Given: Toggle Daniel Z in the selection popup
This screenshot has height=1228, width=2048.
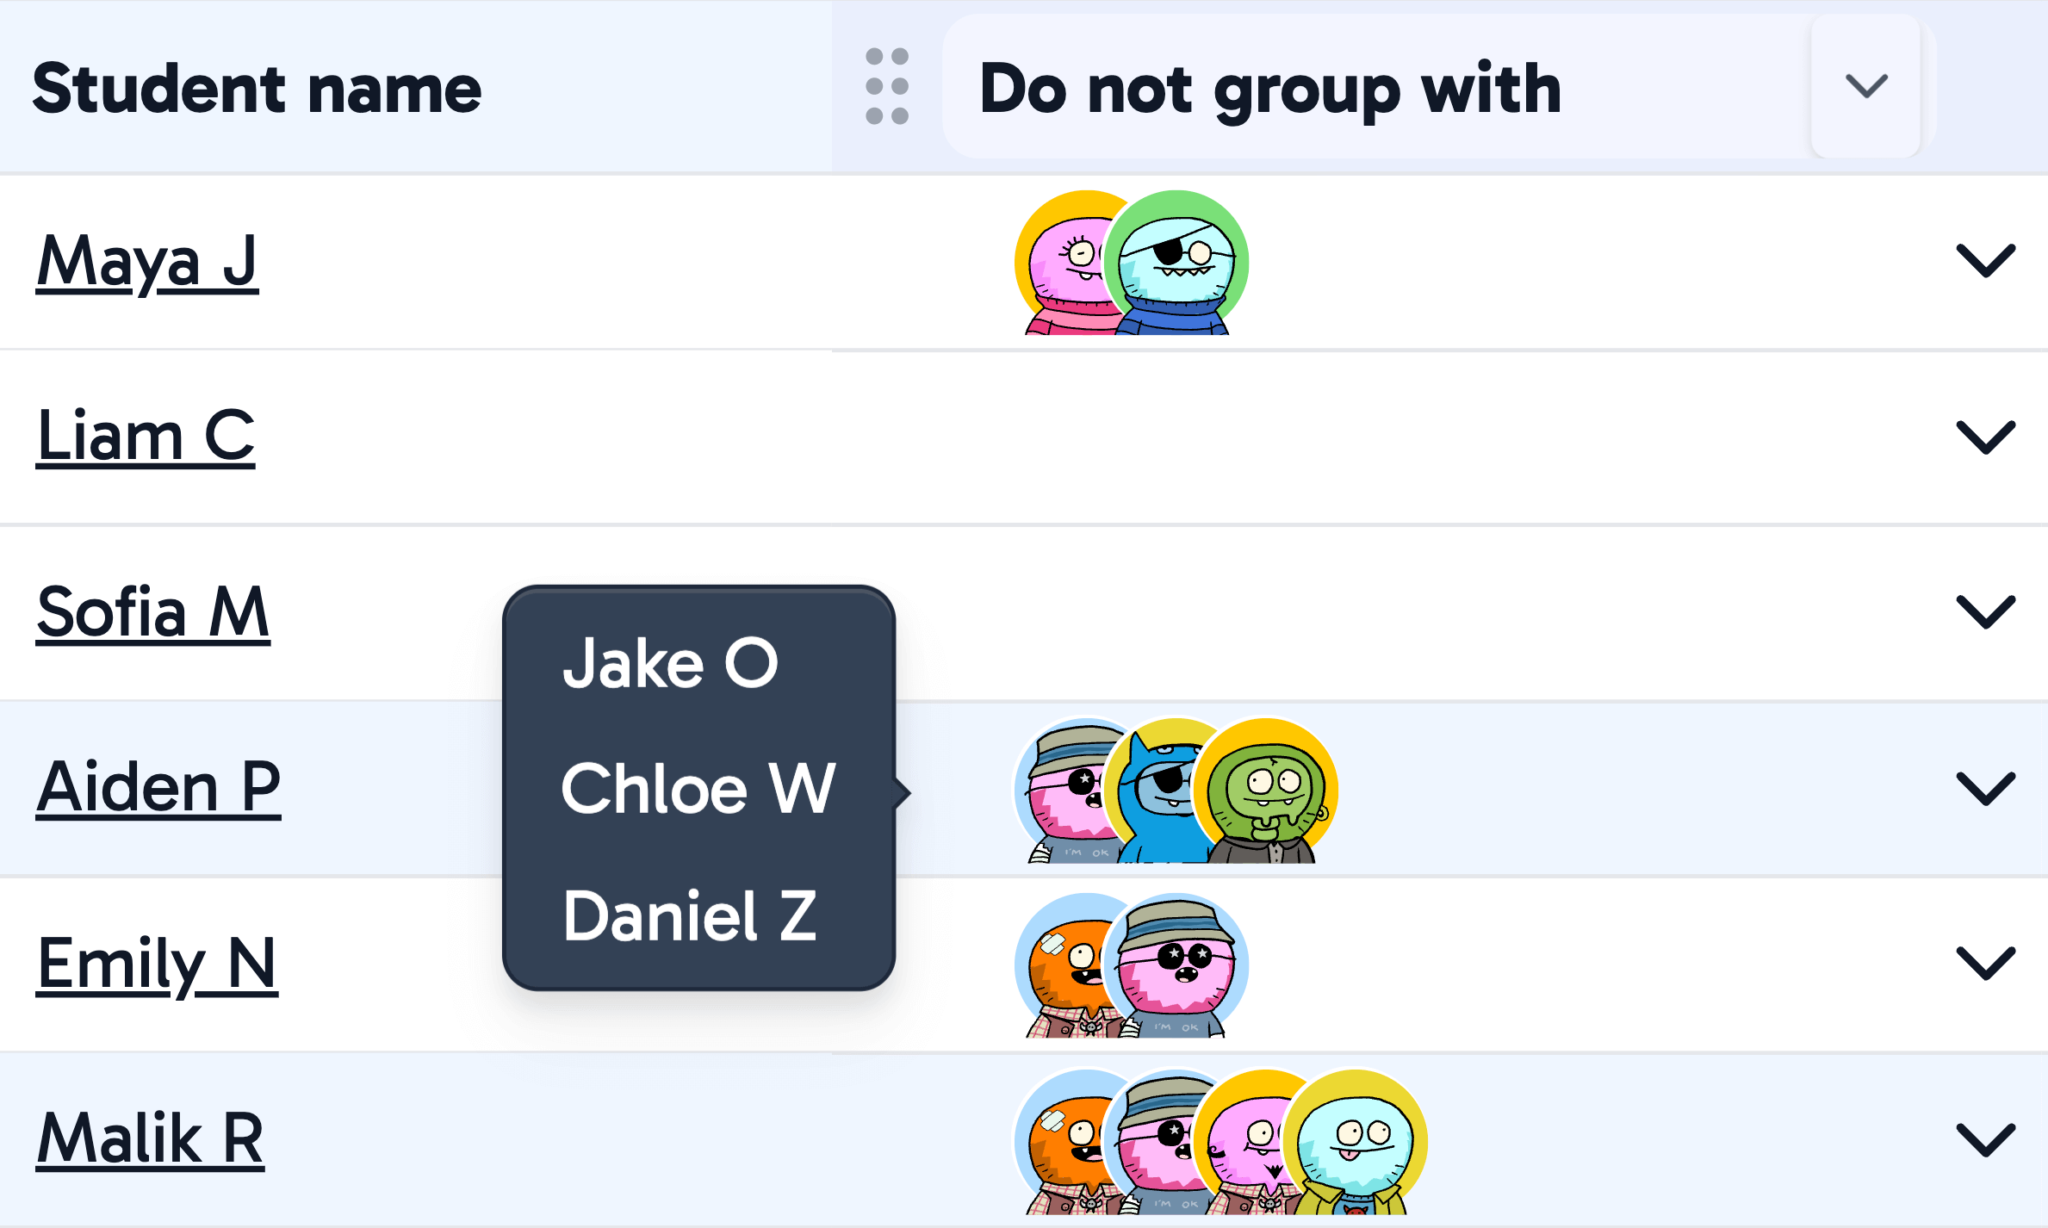Looking at the screenshot, I should pyautogui.click(x=692, y=915).
